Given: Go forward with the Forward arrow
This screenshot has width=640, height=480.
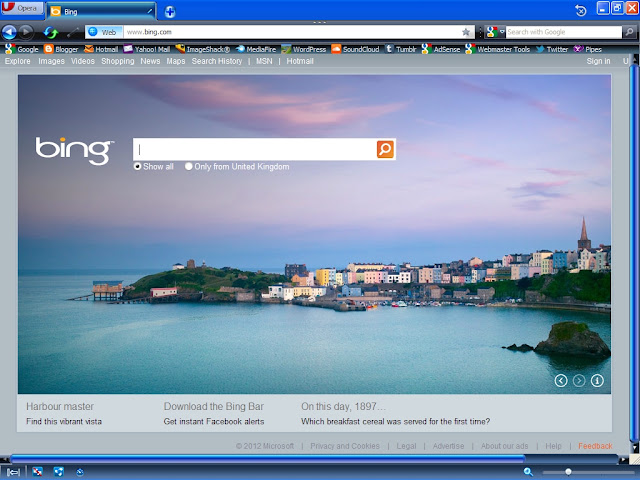Looking at the screenshot, I should 26,32.
